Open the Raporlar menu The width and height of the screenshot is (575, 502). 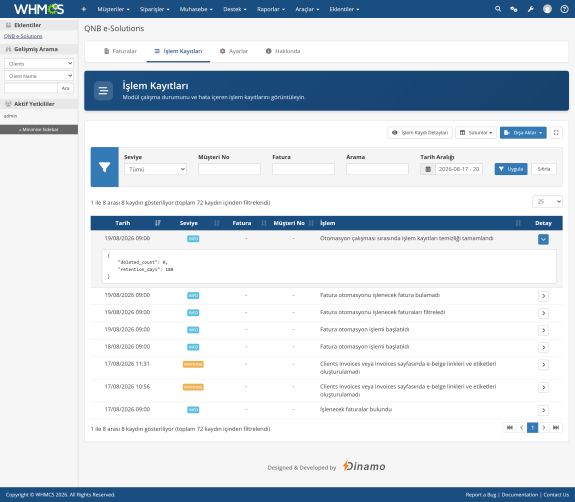271,9
